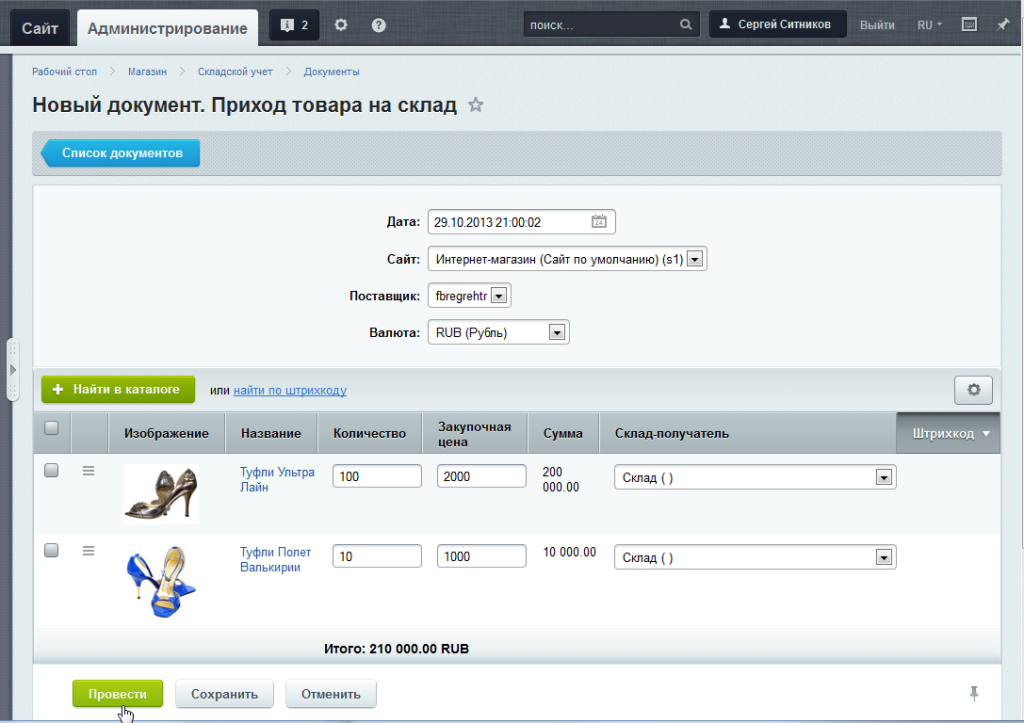Open Туфли Полет Валькирии product link
This screenshot has width=1024, height=723.
click(x=275, y=560)
